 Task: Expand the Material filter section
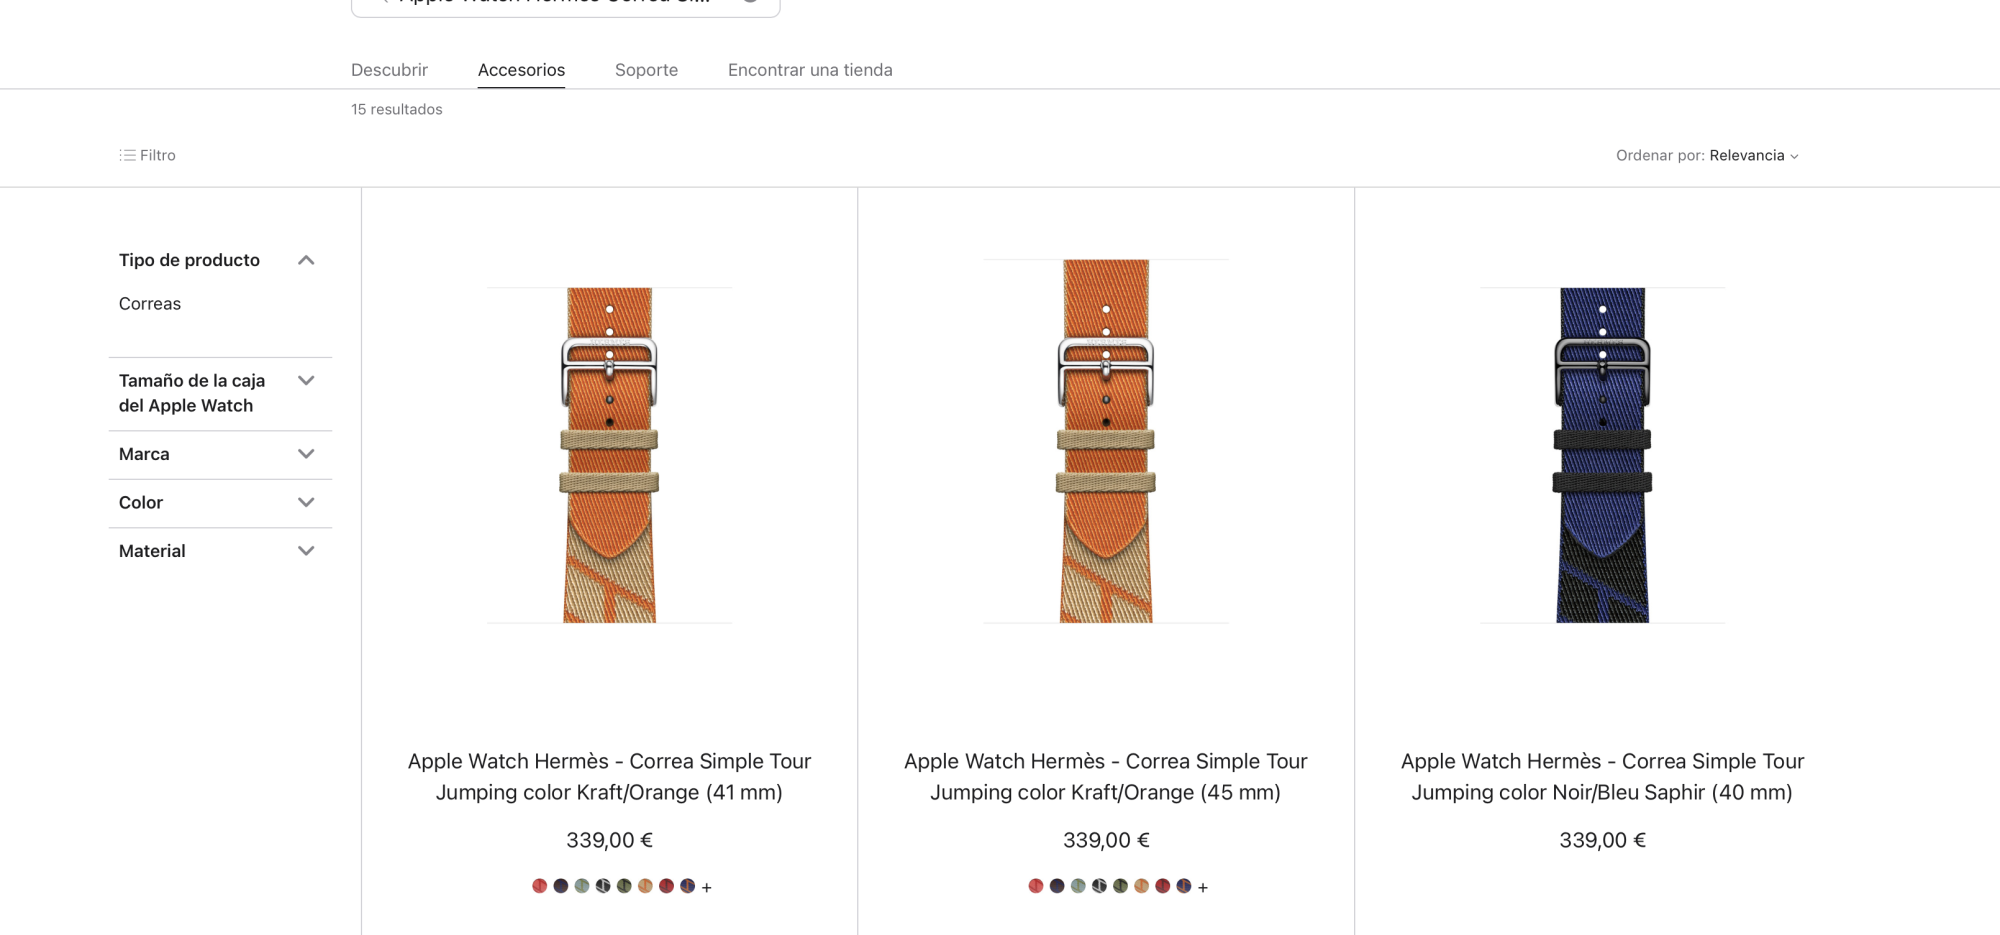click(306, 551)
